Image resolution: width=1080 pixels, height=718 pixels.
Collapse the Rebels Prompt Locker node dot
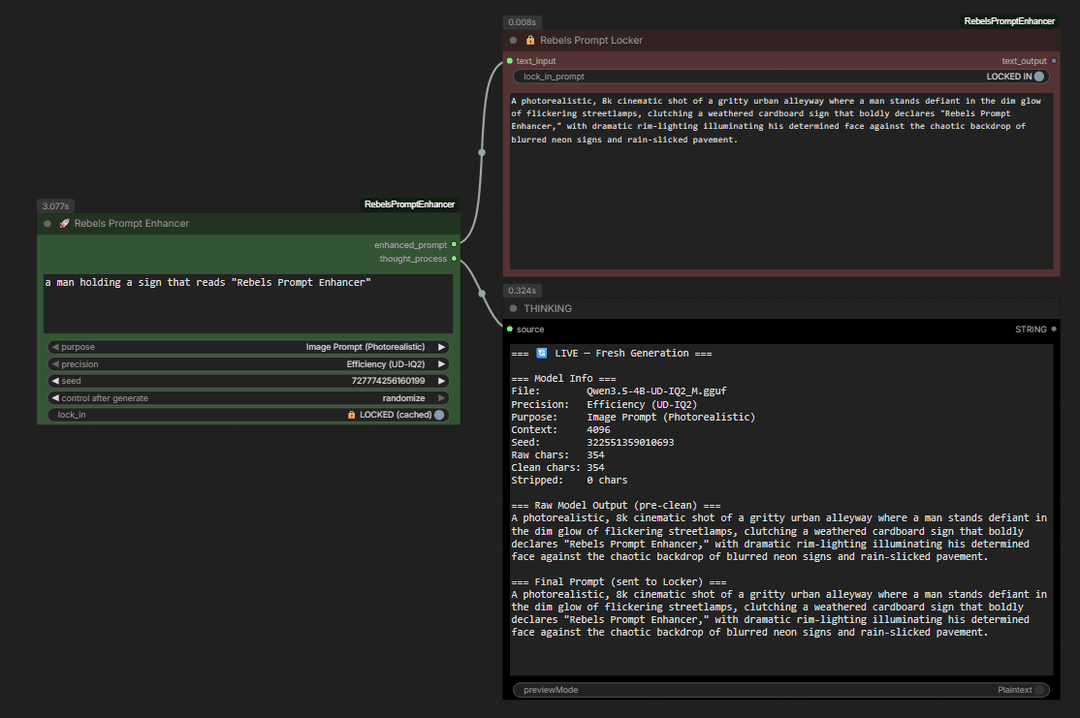click(x=513, y=40)
